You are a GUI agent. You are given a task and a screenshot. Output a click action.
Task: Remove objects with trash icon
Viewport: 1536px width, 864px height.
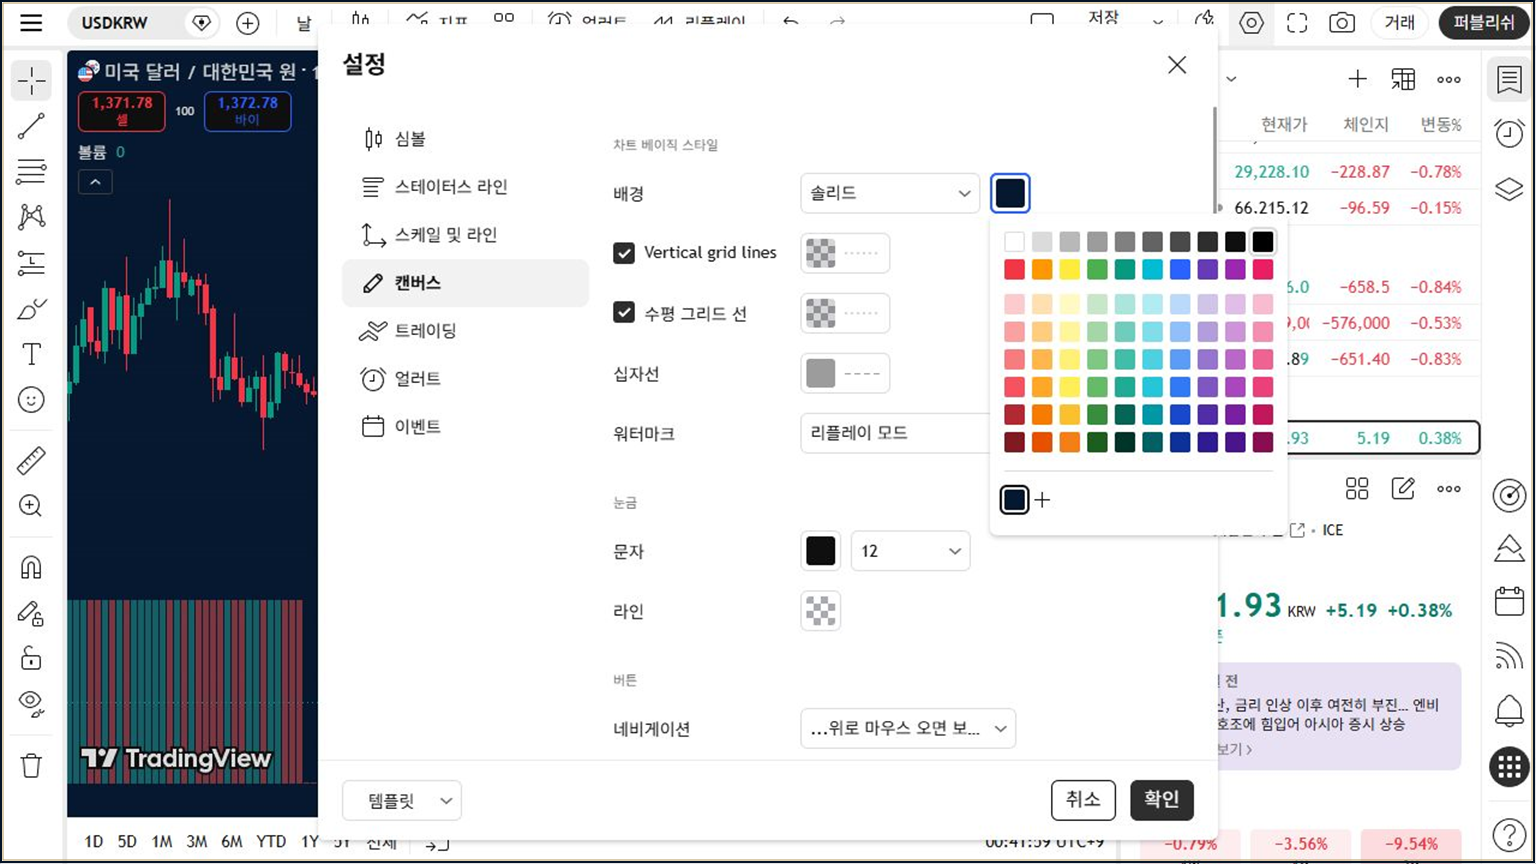coord(31,766)
